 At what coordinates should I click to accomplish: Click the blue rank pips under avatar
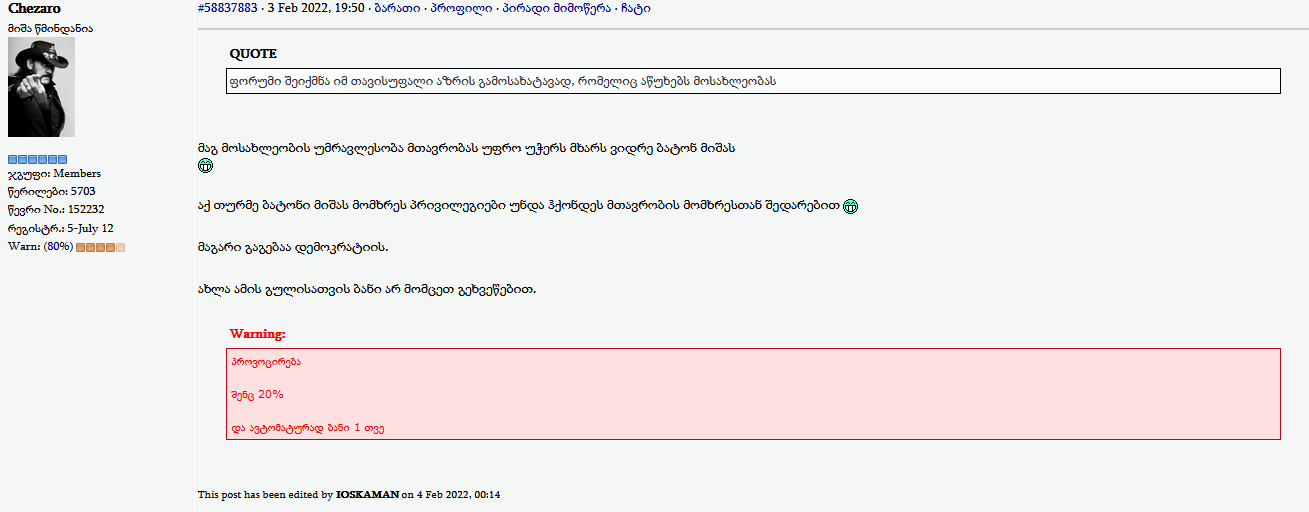coord(38,159)
